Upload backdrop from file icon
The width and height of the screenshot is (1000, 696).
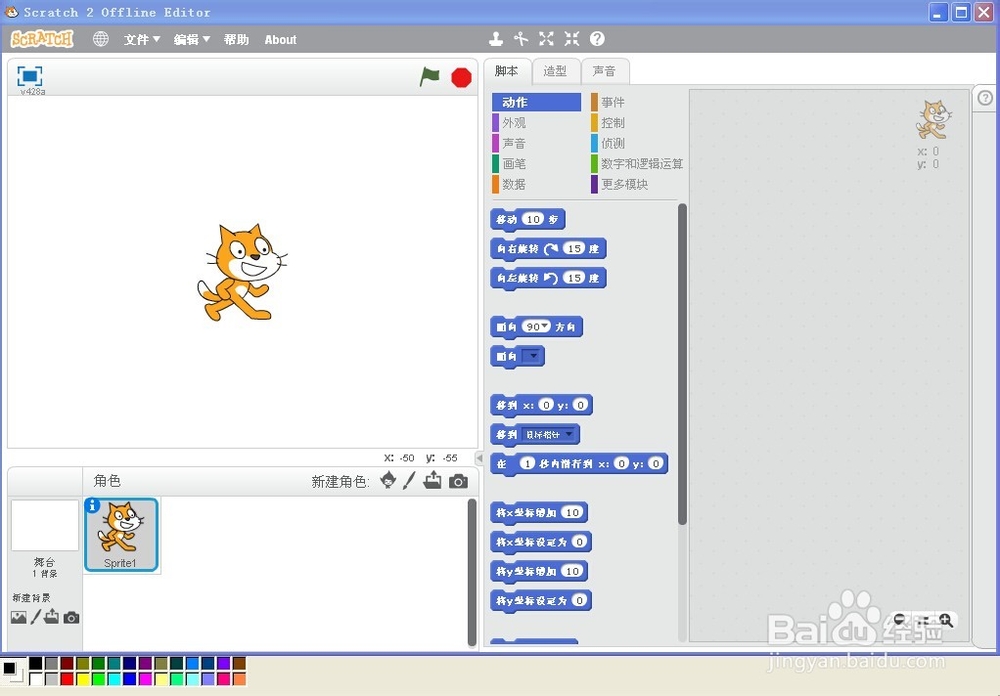52,616
